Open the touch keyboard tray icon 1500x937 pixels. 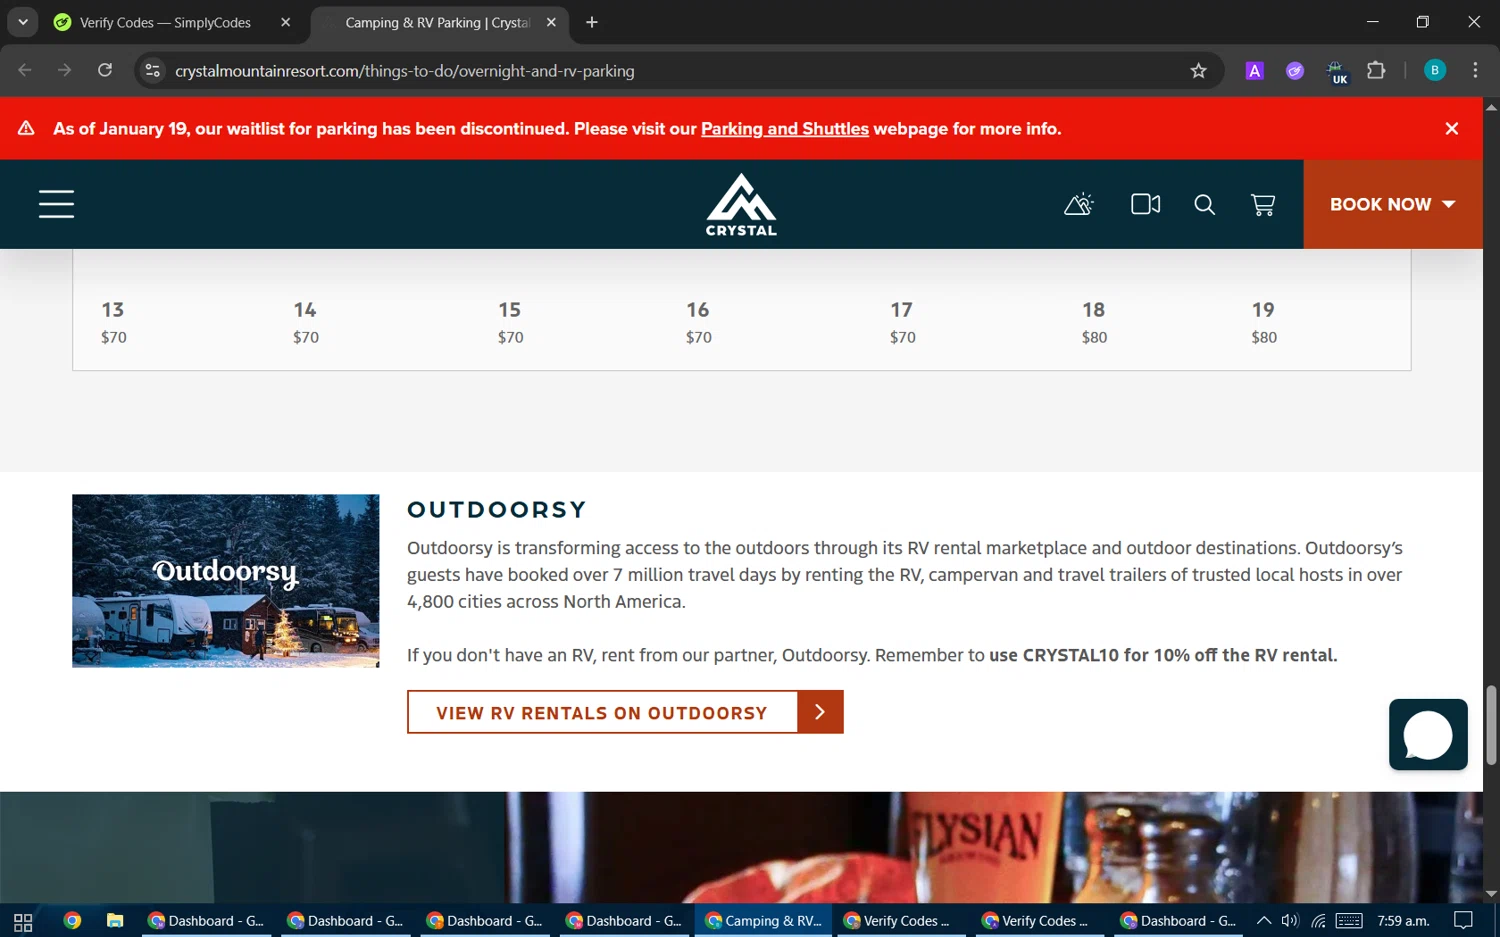click(1349, 921)
